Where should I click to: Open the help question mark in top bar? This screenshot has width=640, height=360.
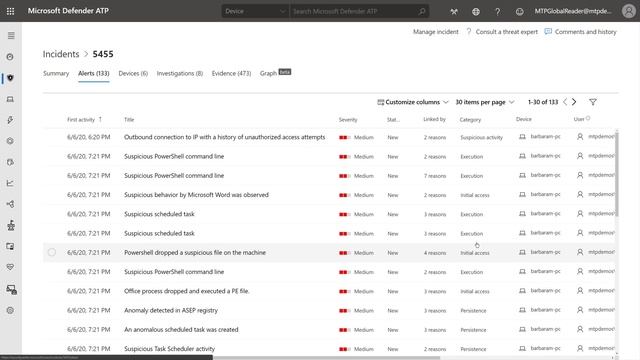498,12
